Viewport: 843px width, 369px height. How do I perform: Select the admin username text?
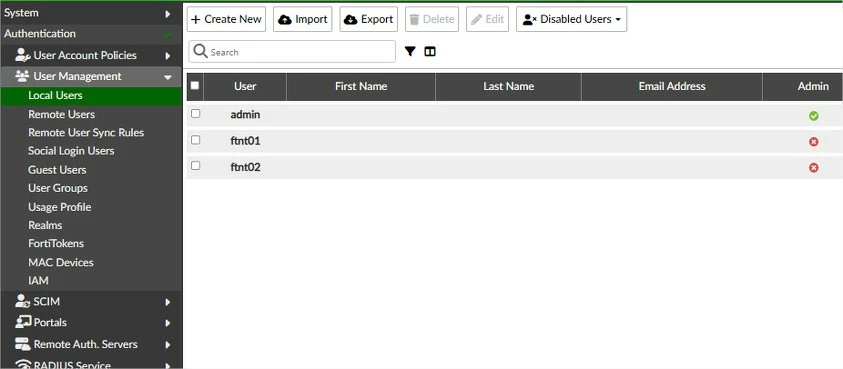(x=245, y=115)
